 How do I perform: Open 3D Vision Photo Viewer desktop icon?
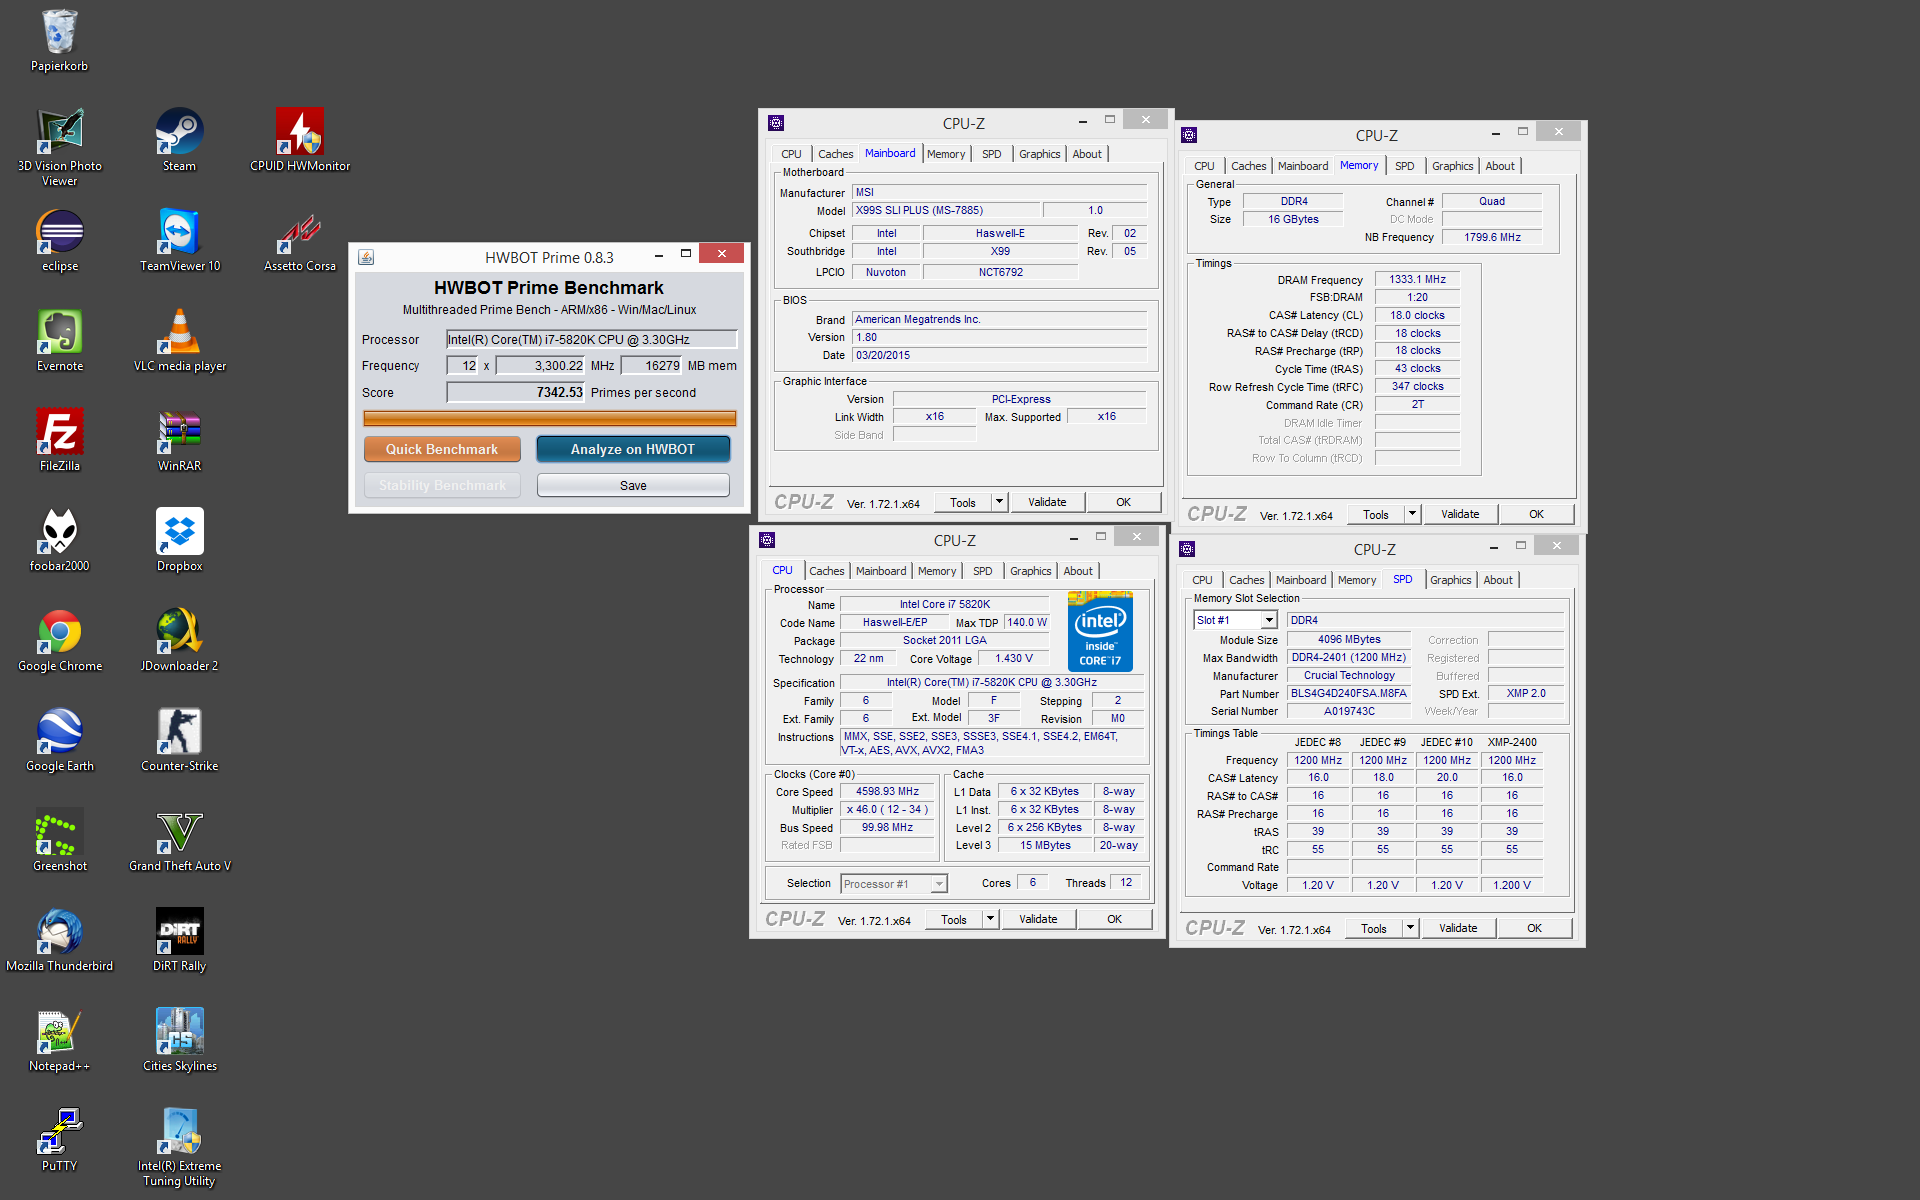coord(59,147)
